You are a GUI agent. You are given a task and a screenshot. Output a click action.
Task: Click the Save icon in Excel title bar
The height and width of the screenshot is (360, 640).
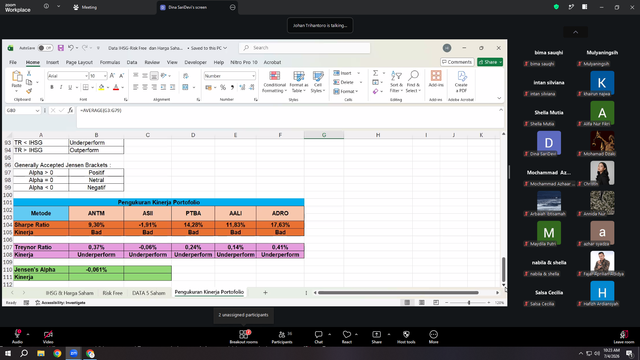60,48
